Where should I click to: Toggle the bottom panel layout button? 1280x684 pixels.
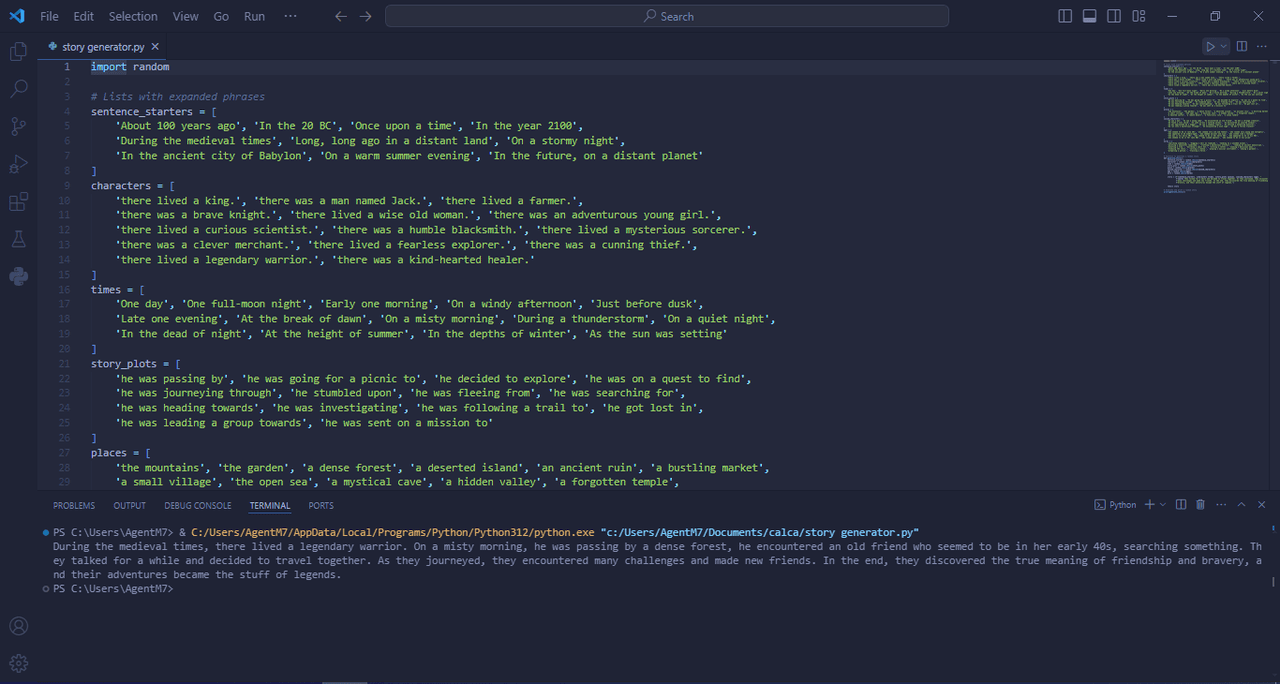coord(1089,16)
